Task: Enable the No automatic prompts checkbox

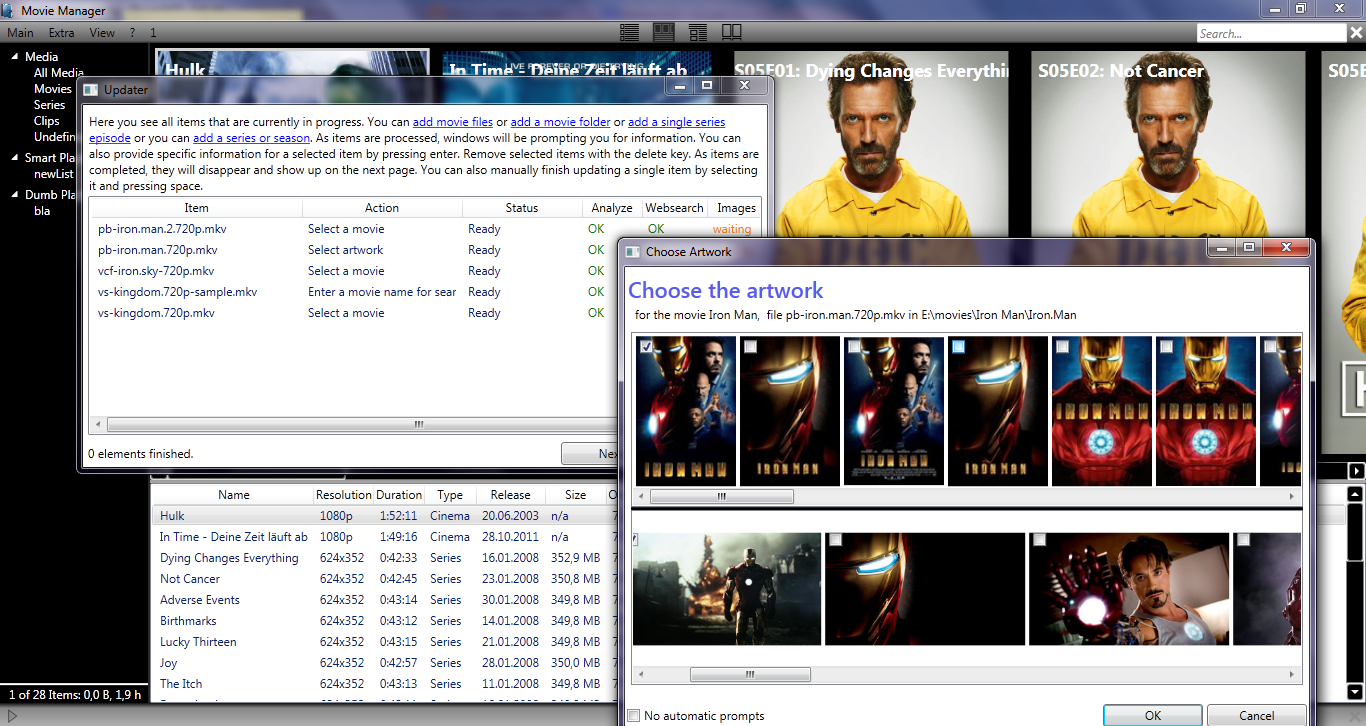Action: [x=634, y=716]
